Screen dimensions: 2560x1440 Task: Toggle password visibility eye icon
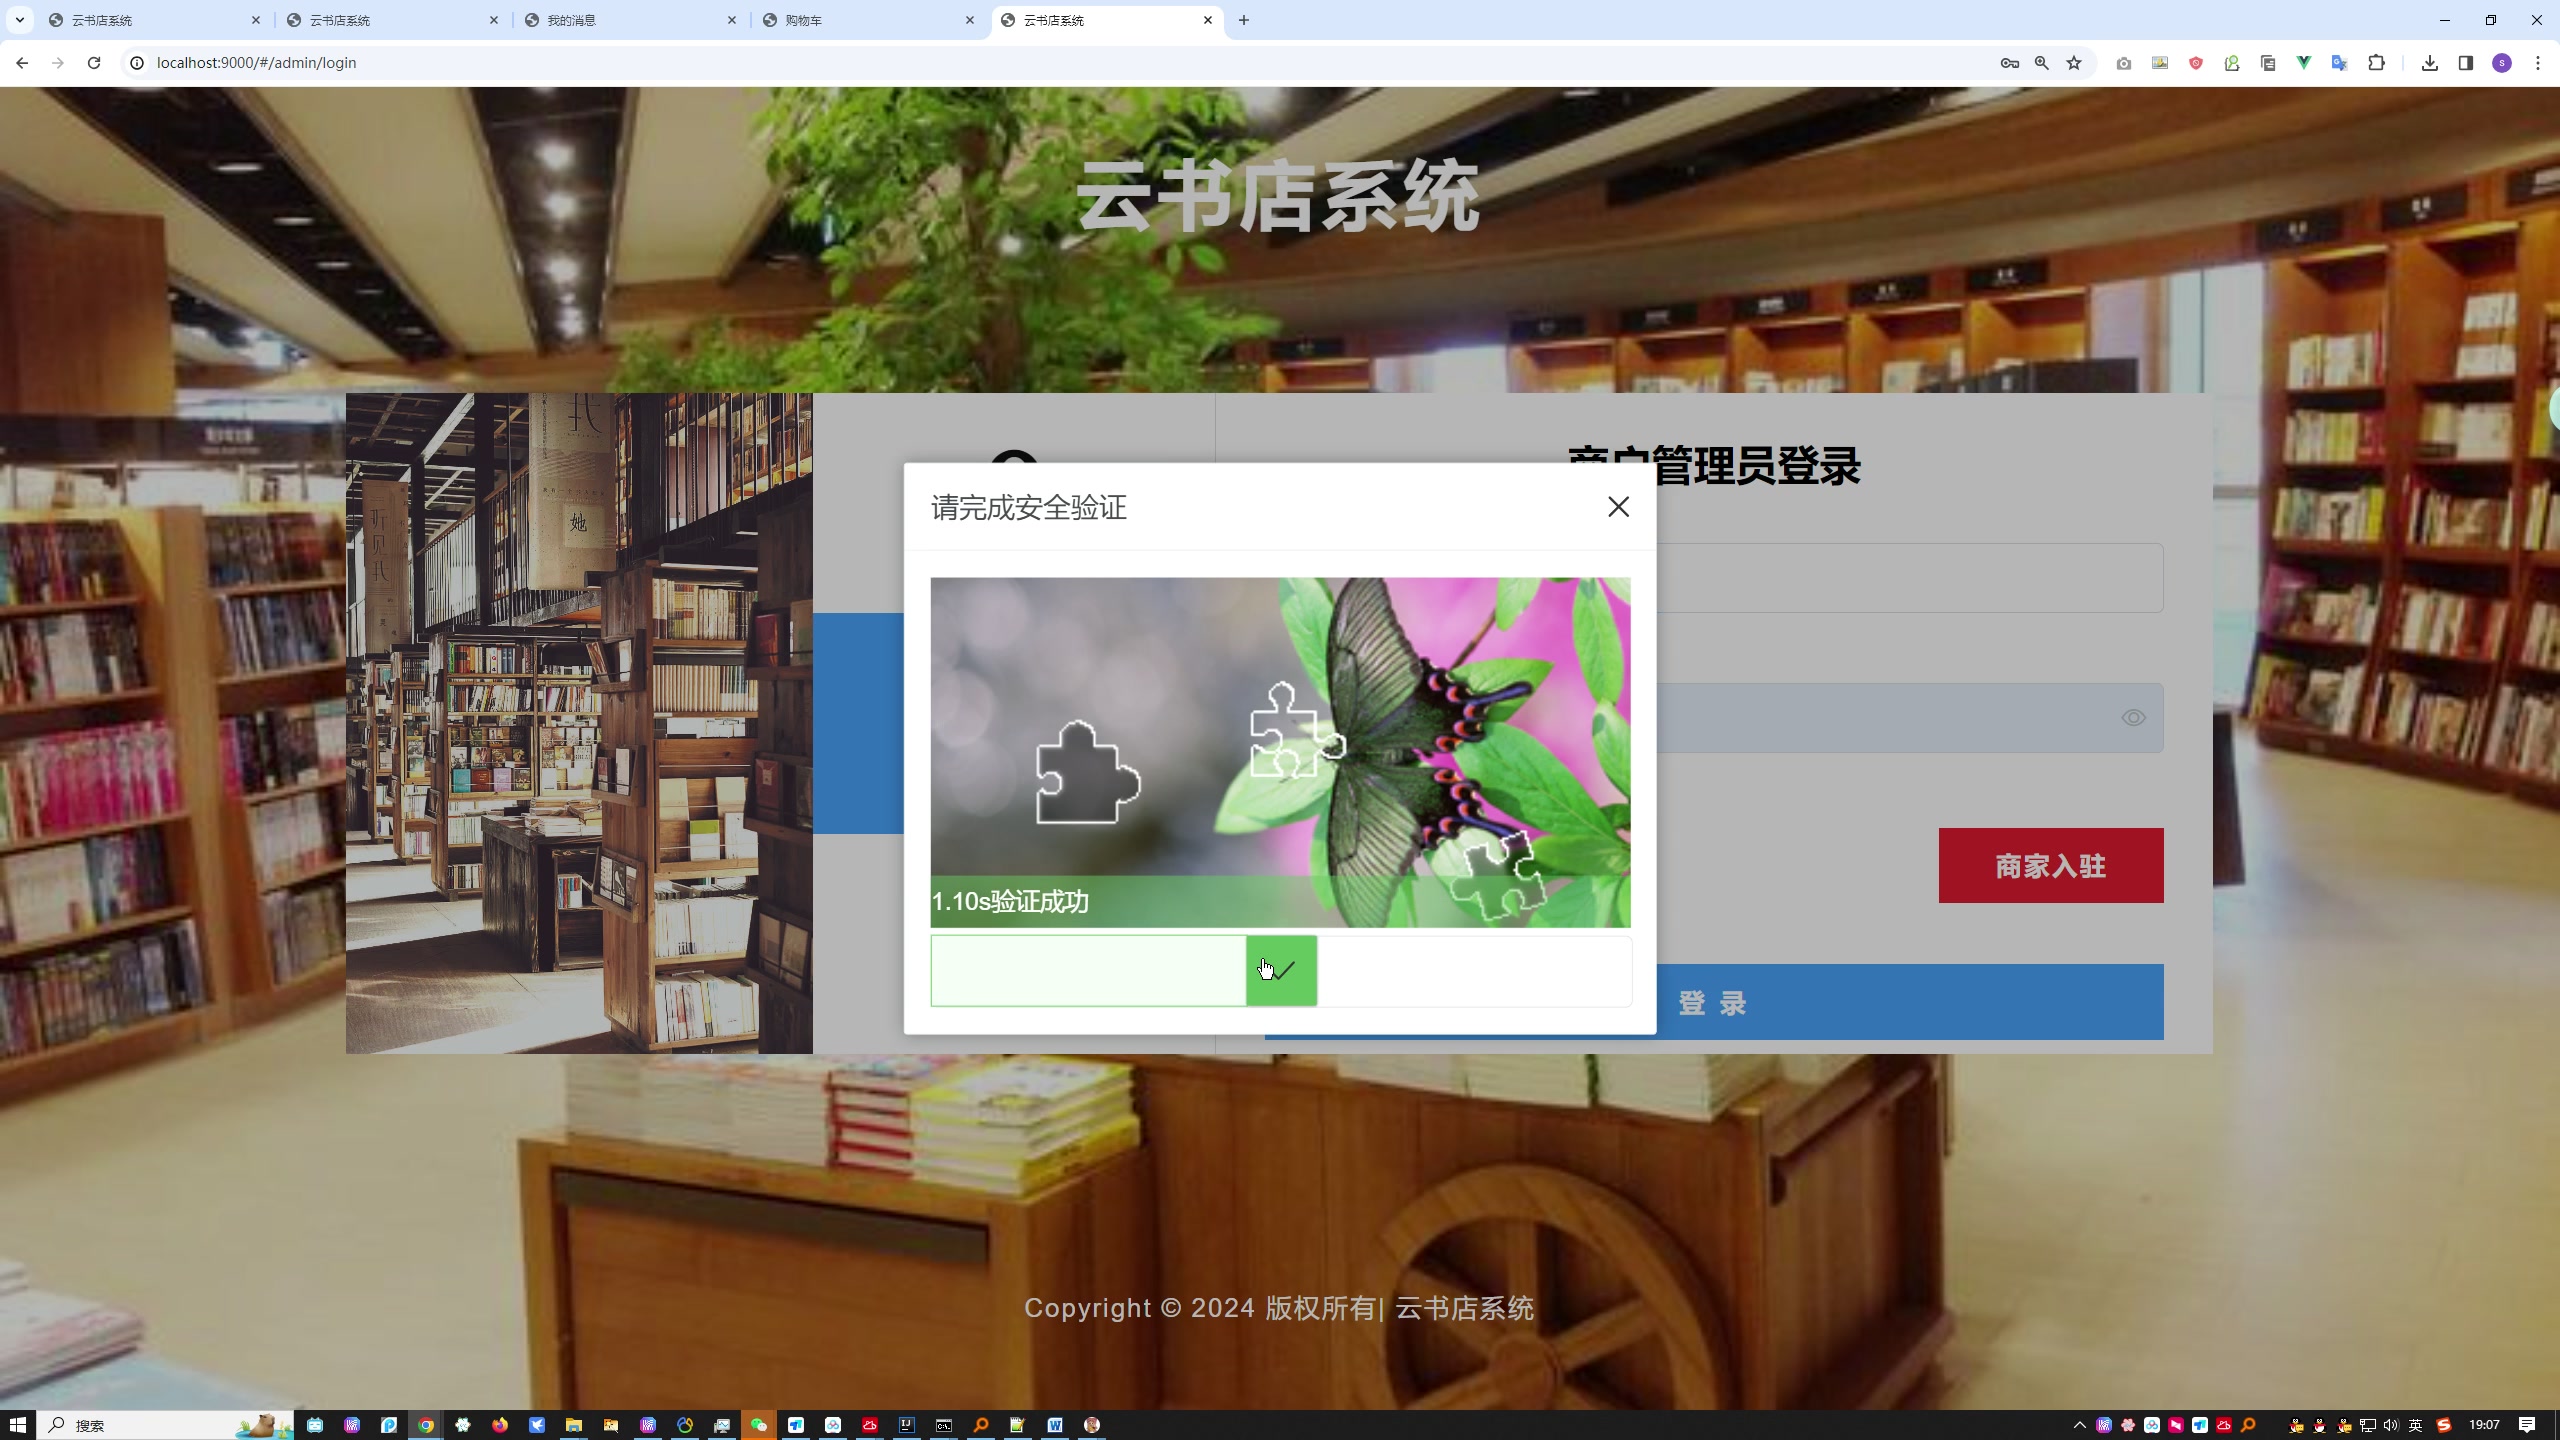click(x=2133, y=718)
